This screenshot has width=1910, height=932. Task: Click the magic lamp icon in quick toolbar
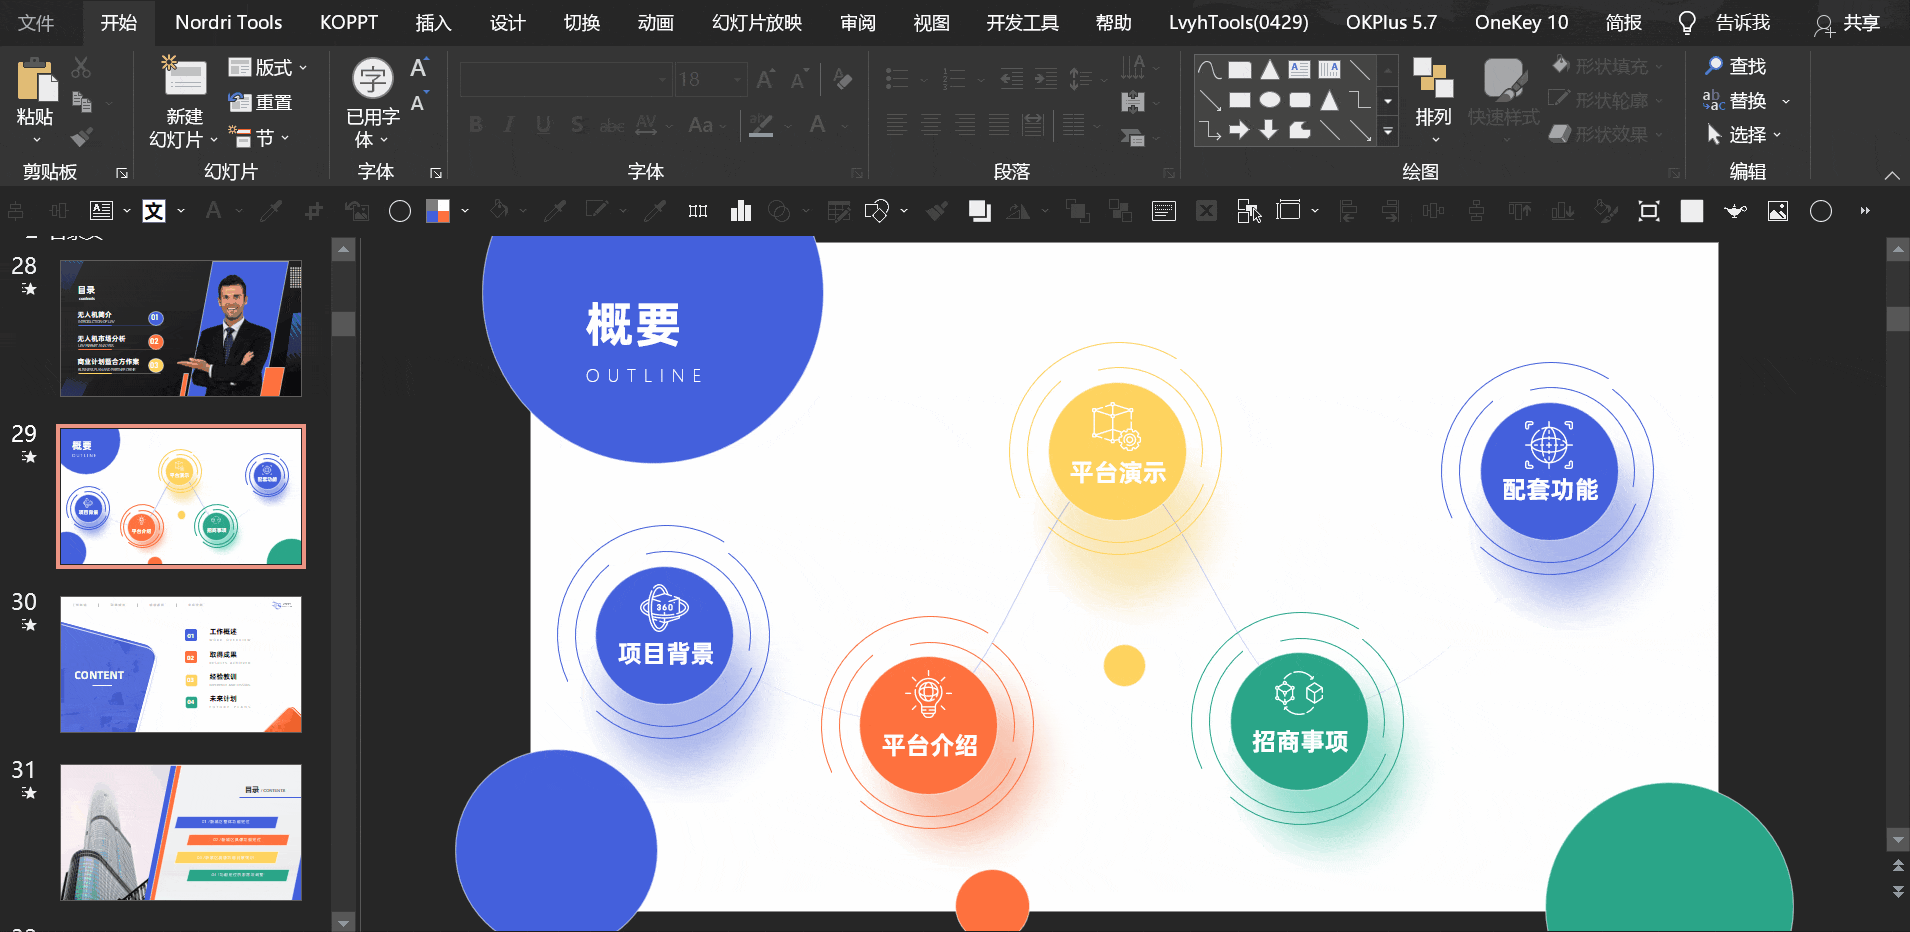pyautogui.click(x=1735, y=210)
